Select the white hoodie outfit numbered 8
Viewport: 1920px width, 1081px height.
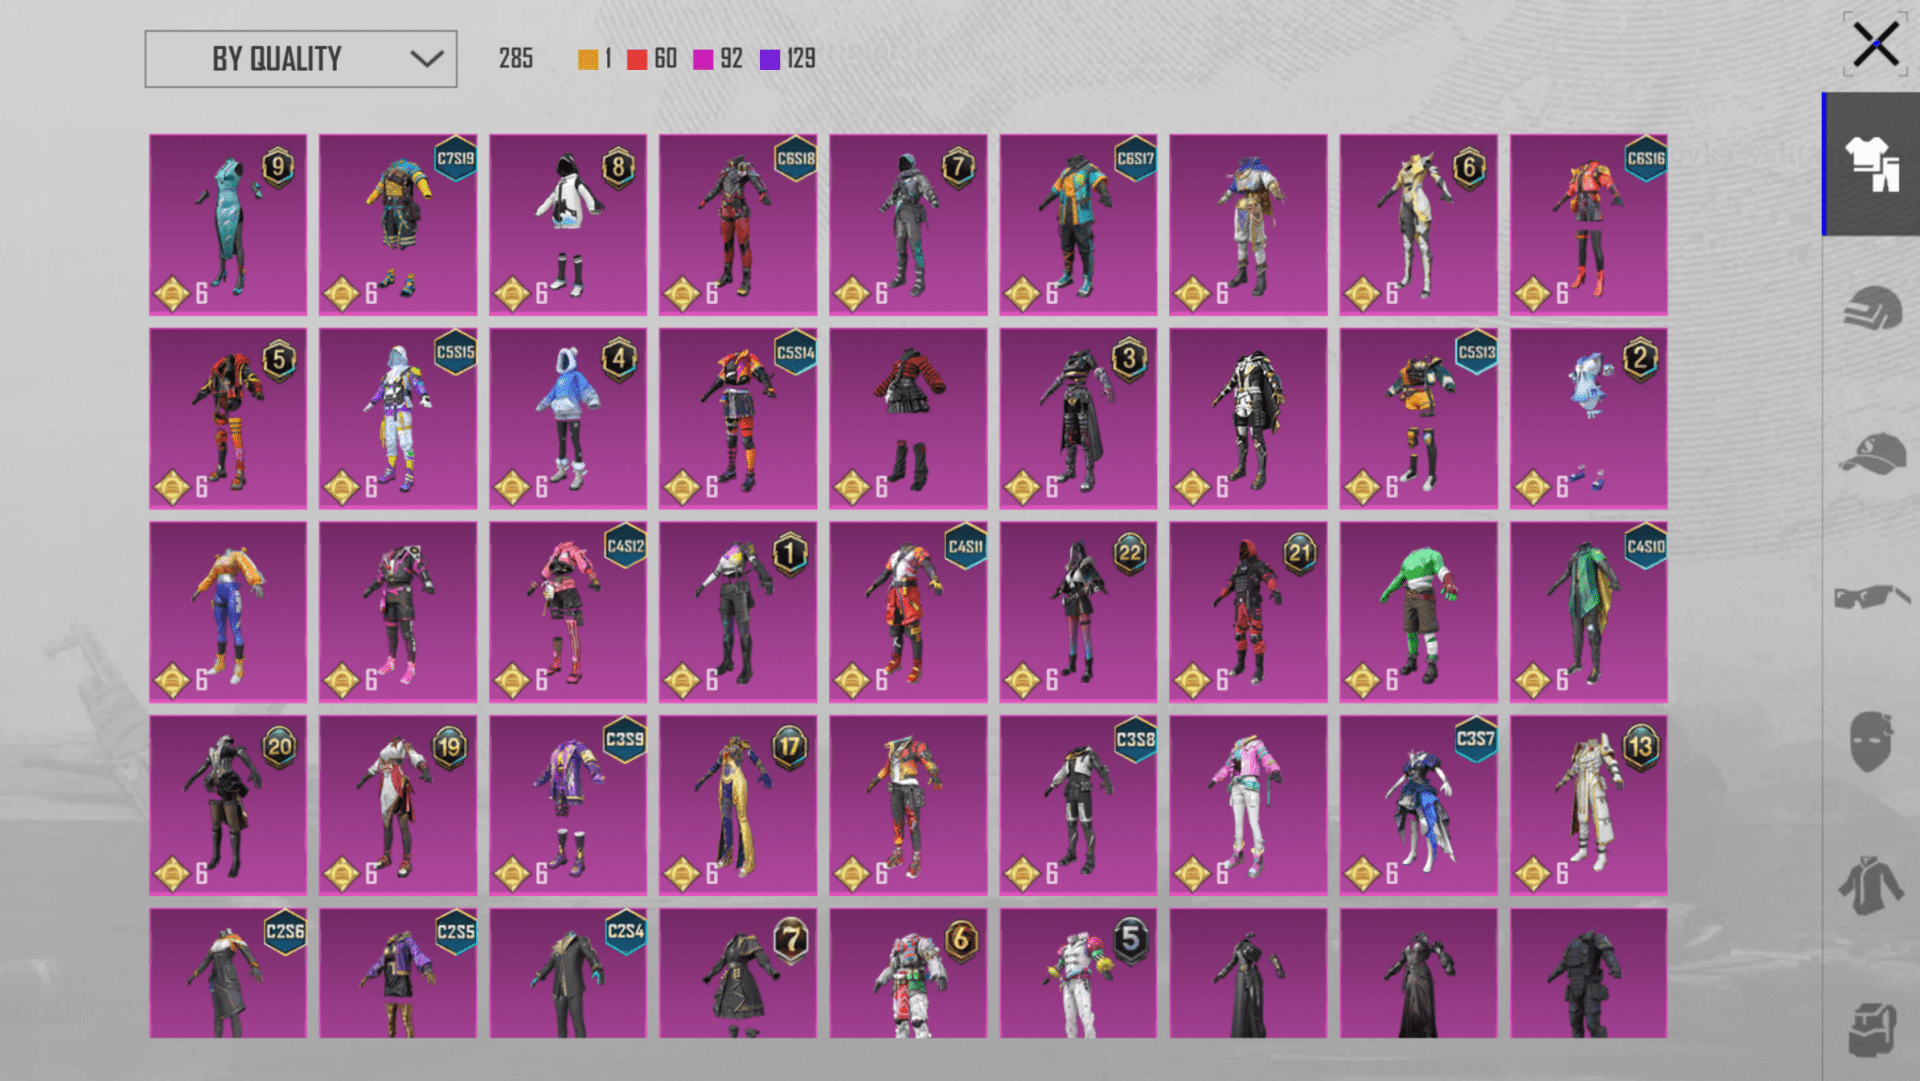(568, 225)
